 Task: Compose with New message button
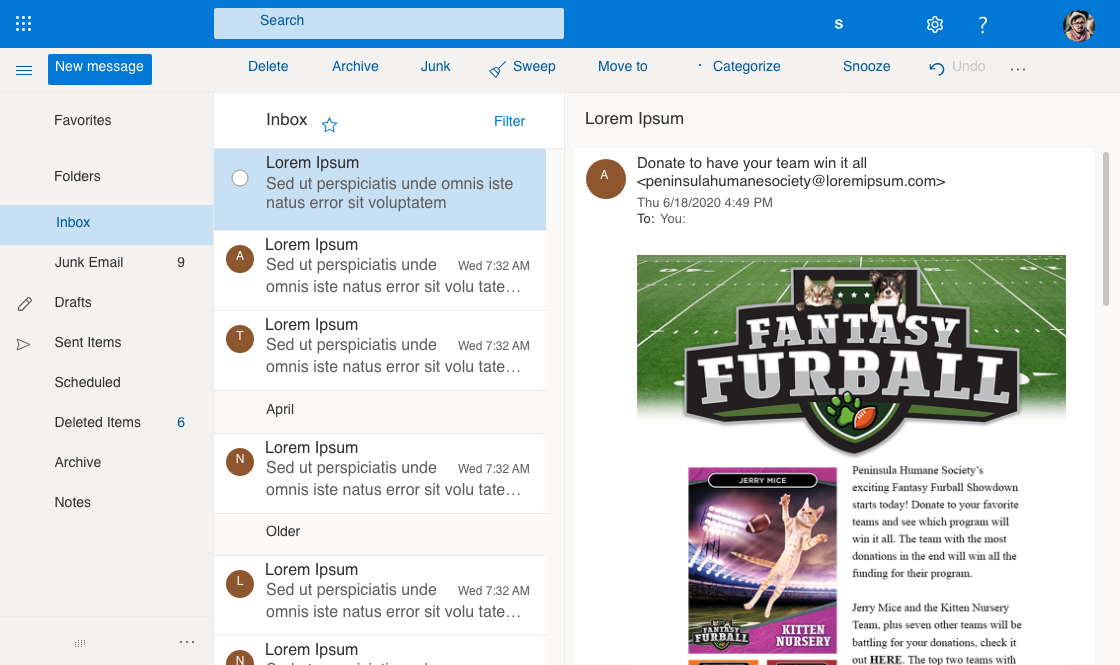(x=100, y=69)
